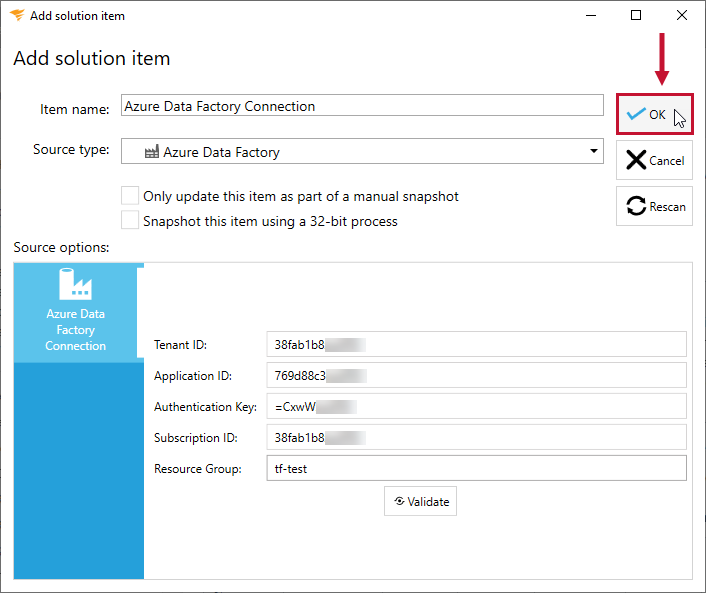Click the "Source type:" label
Image resolution: width=706 pixels, height=593 pixels.
point(71,149)
